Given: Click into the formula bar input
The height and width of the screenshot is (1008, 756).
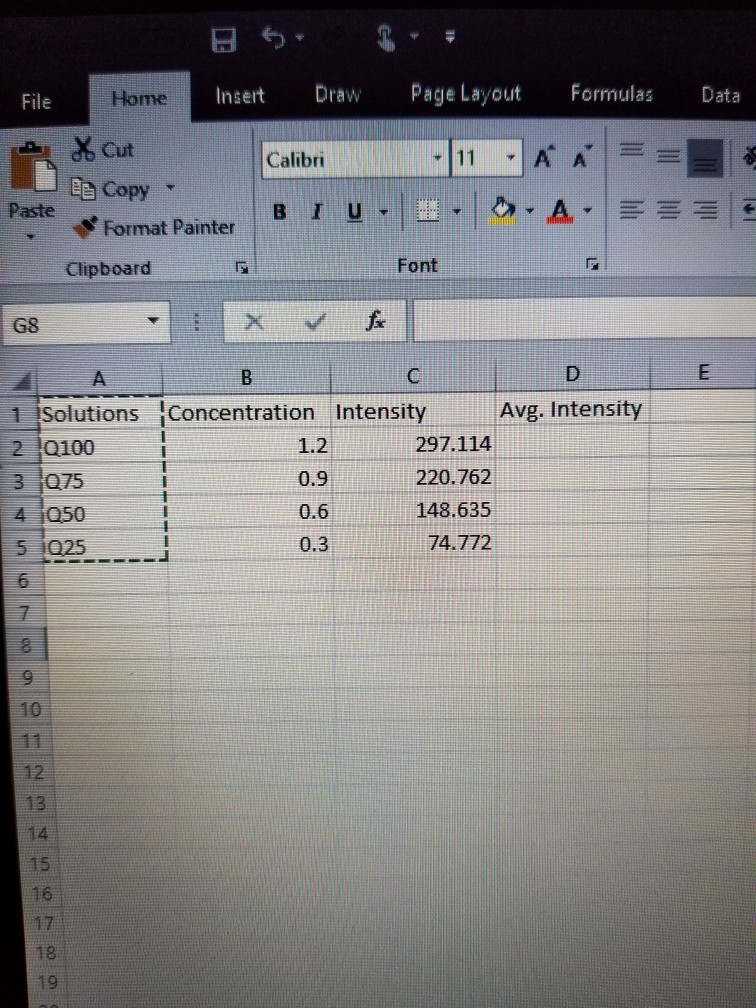Looking at the screenshot, I should pyautogui.click(x=584, y=319).
